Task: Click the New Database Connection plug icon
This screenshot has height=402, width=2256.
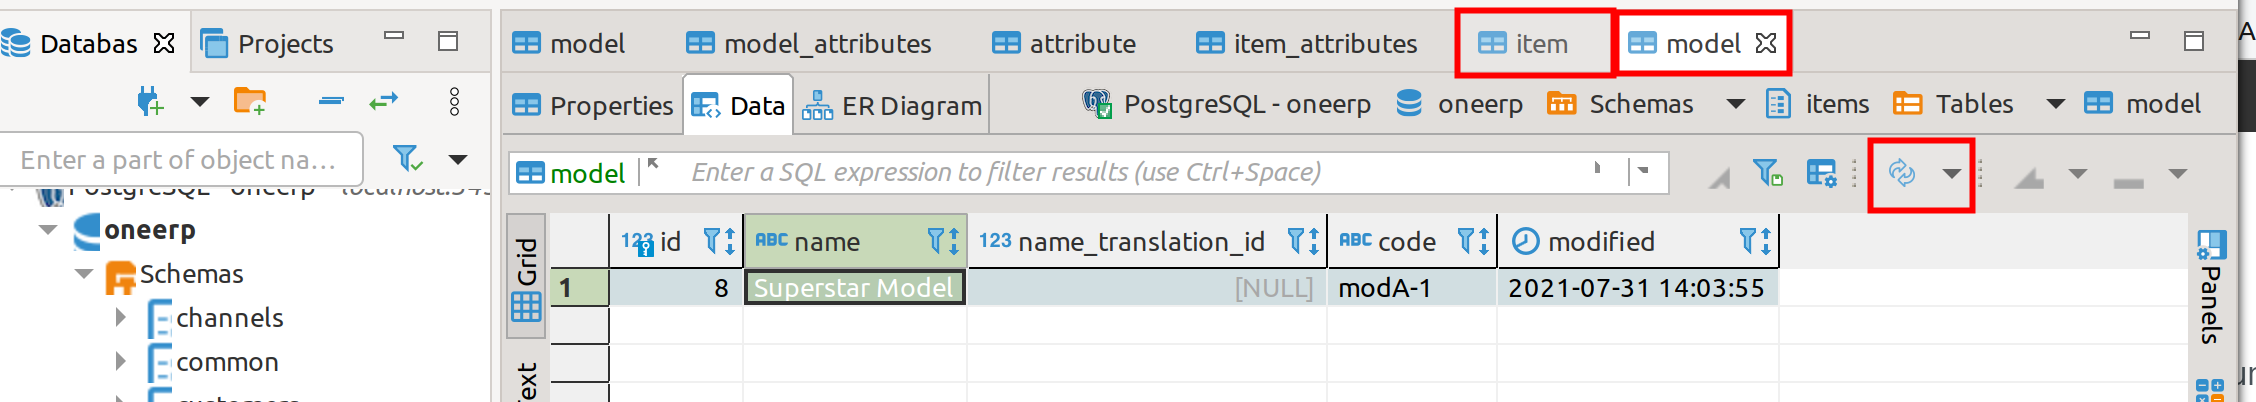Action: coord(150,102)
